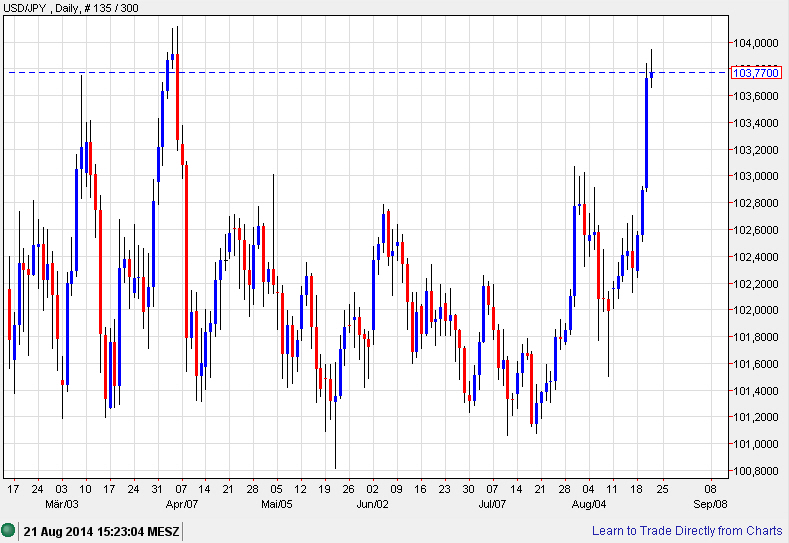The image size is (789, 543).
Task: Click the 103,4000 price axis label
Action: tap(755, 123)
